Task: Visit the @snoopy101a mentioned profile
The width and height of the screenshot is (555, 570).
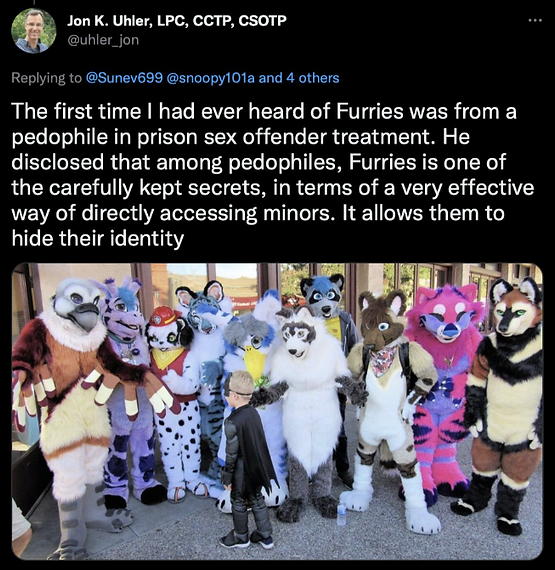Action: coord(210,78)
